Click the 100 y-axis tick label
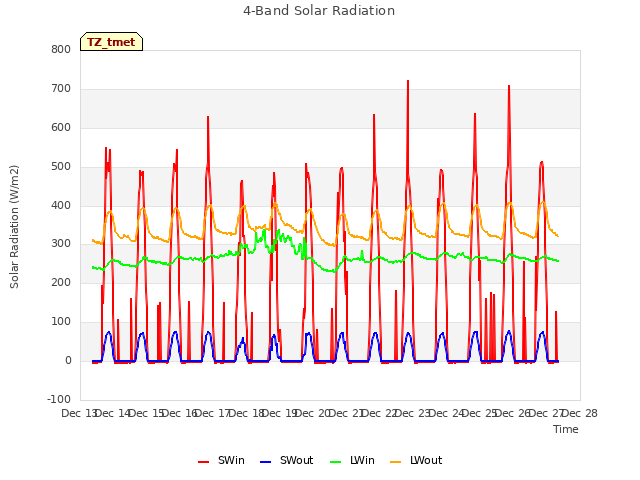This screenshot has width=640, height=480. 61,322
